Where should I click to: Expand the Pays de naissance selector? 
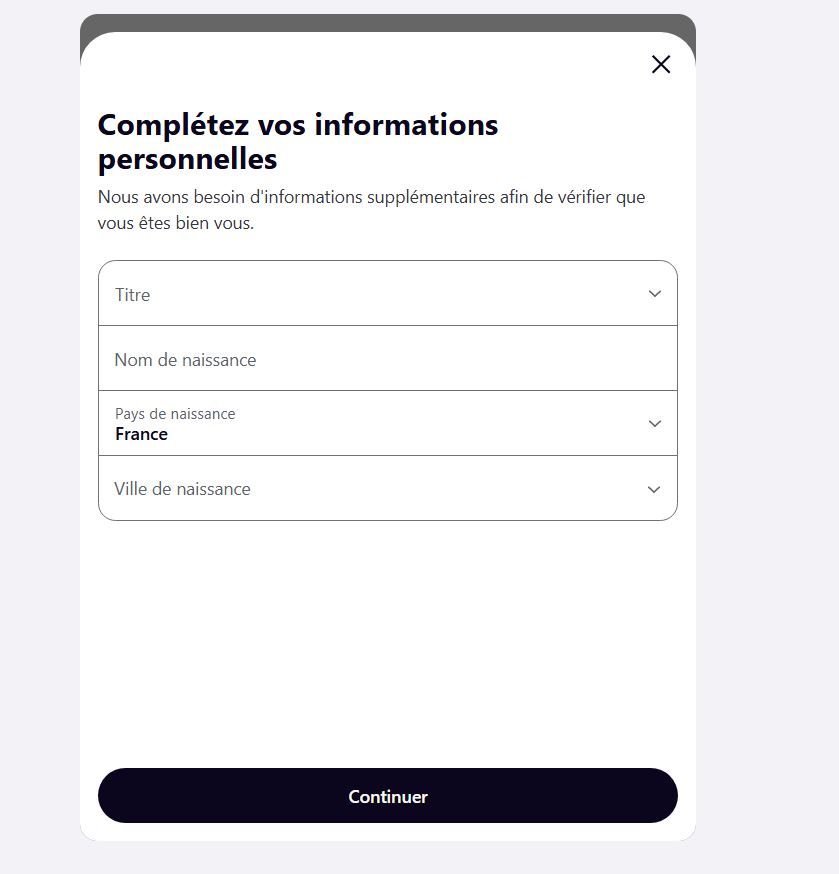[x=387, y=423]
